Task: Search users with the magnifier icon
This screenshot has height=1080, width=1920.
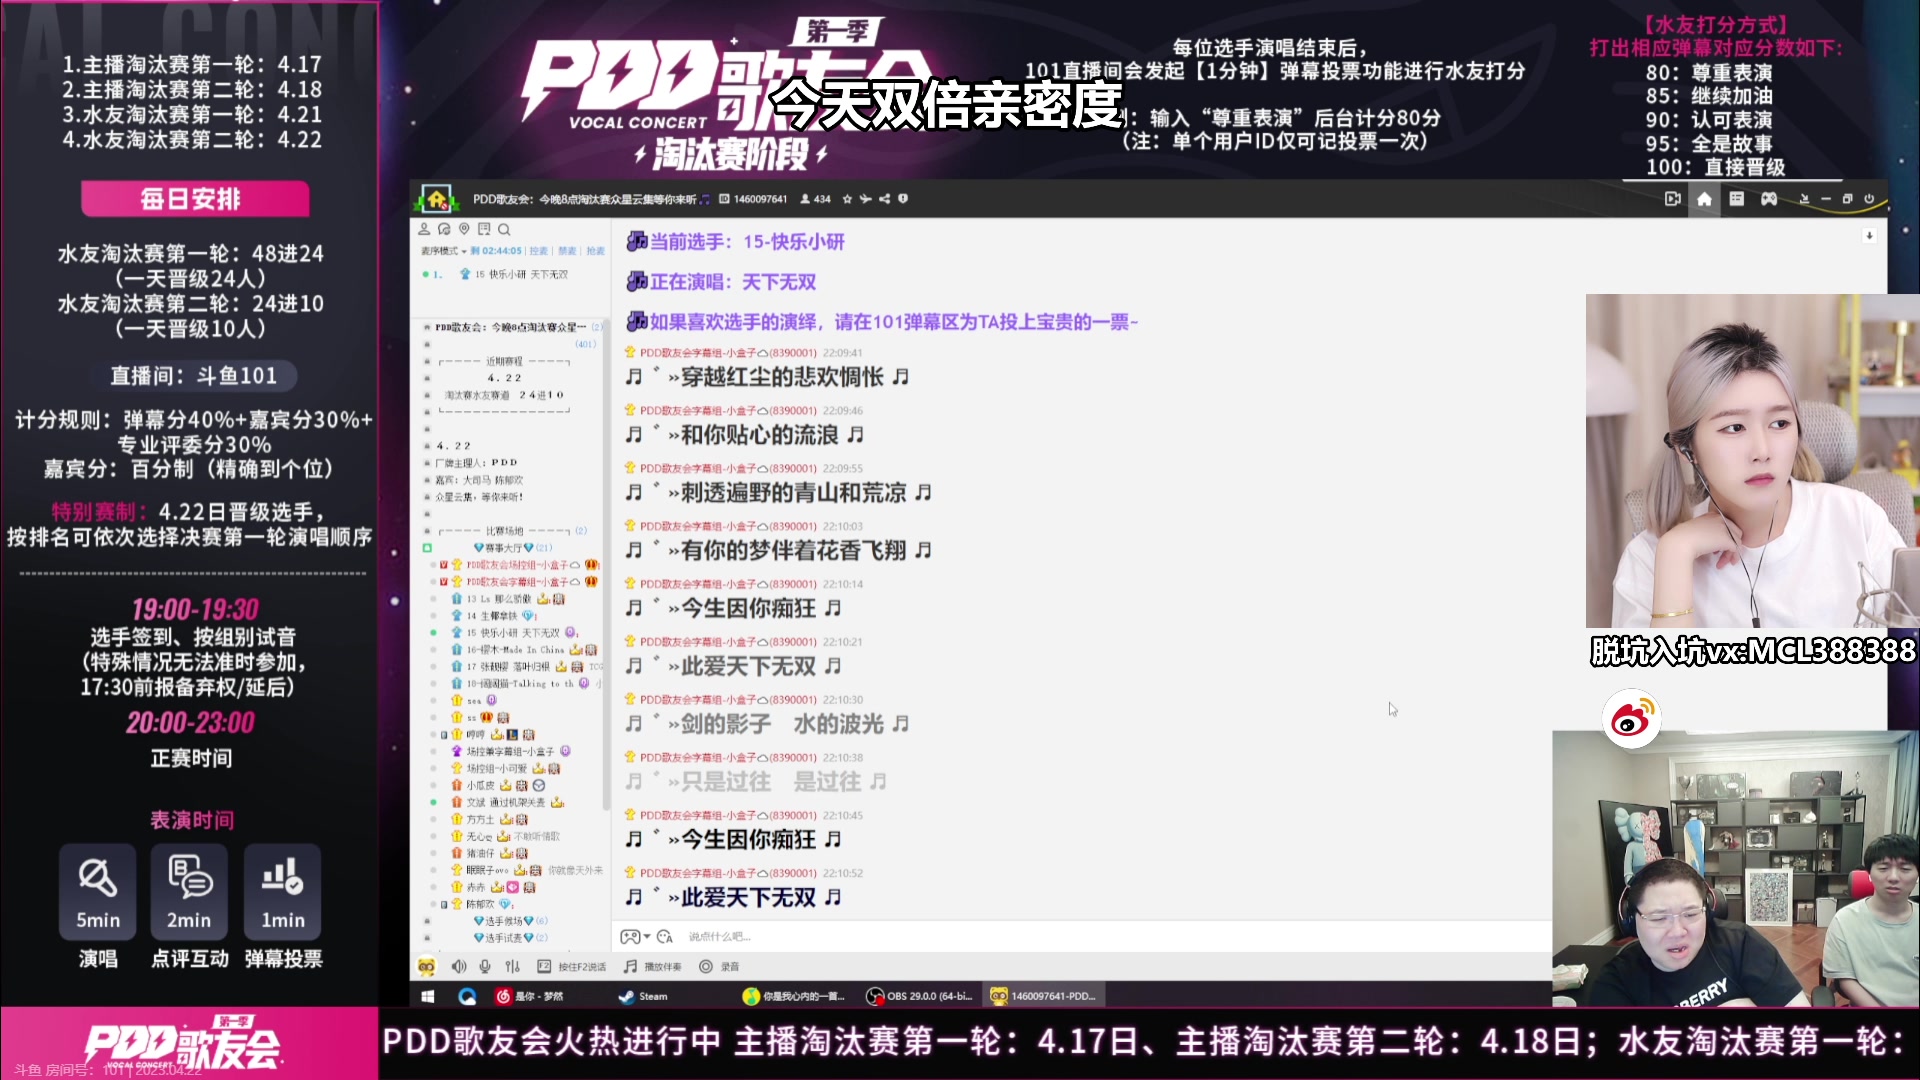Action: pyautogui.click(x=504, y=229)
